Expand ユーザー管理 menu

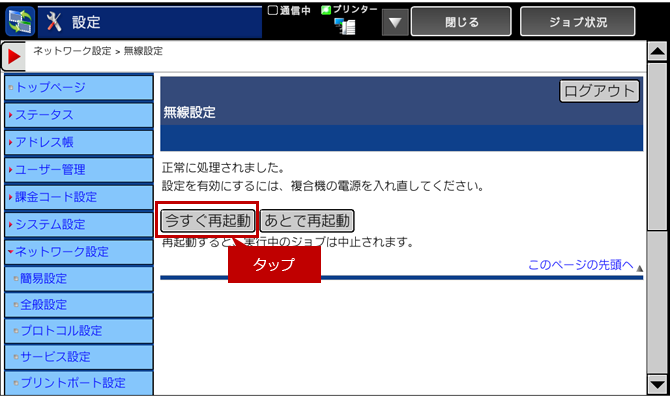point(79,170)
